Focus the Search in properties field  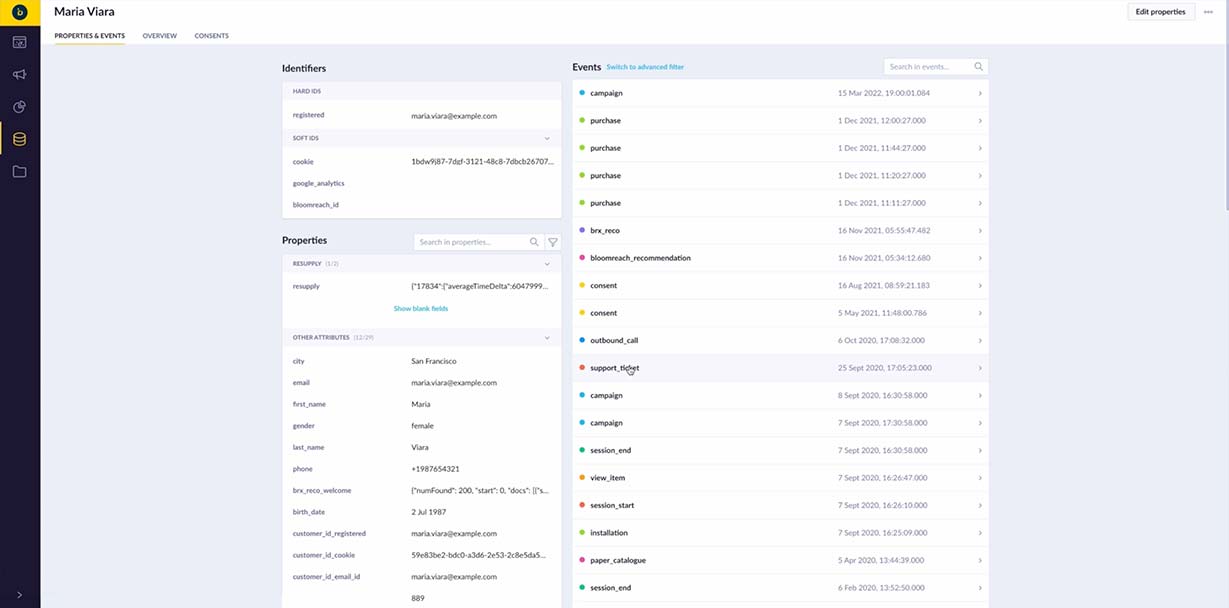472,242
